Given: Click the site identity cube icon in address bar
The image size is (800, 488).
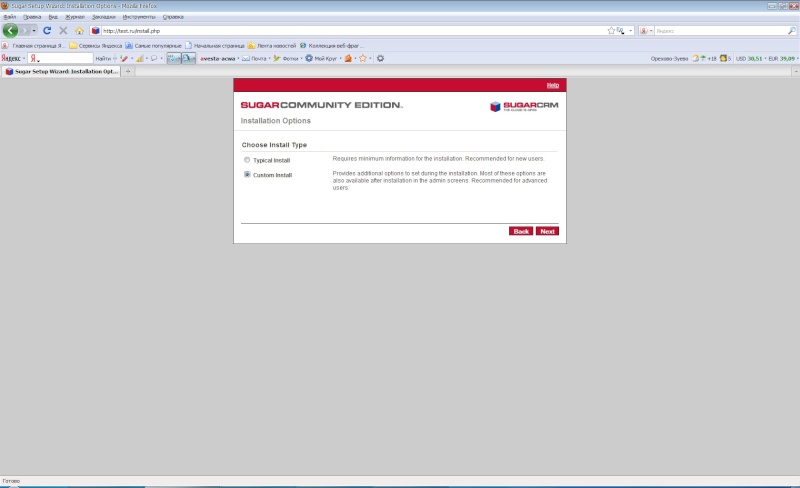Looking at the screenshot, I should pyautogui.click(x=95, y=31).
